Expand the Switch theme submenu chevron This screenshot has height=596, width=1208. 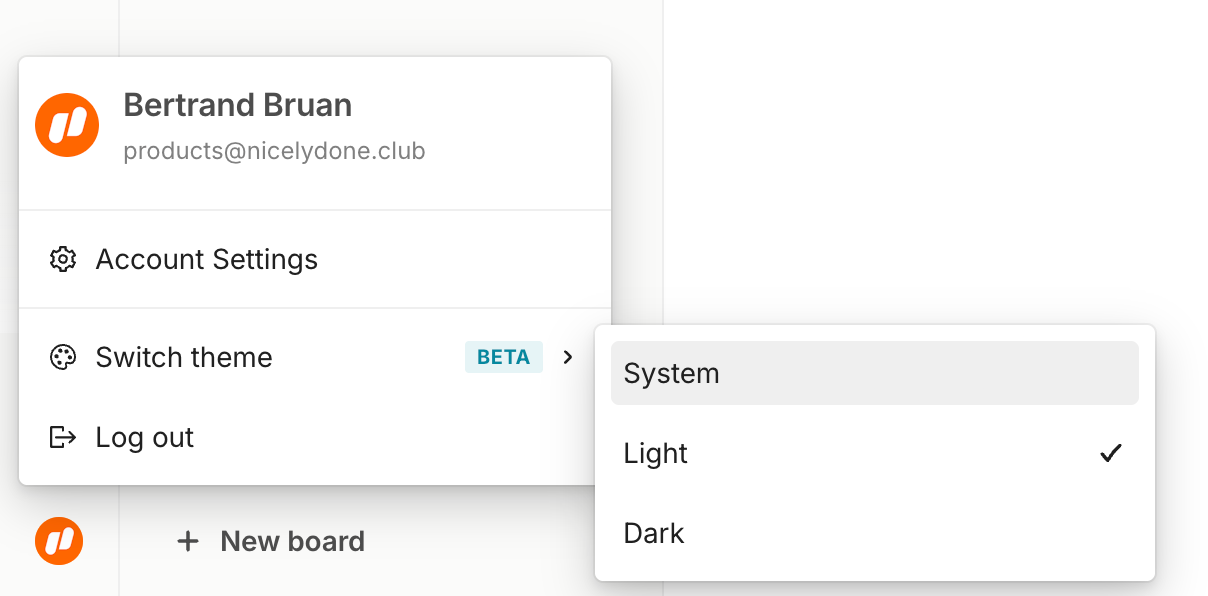coord(568,357)
